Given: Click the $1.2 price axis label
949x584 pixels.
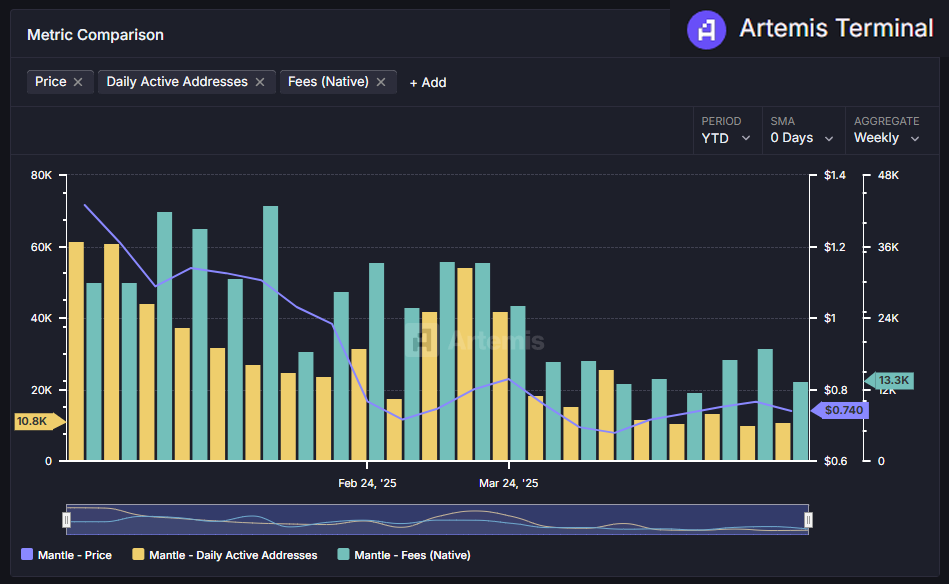Looking at the screenshot, I should coord(835,247).
